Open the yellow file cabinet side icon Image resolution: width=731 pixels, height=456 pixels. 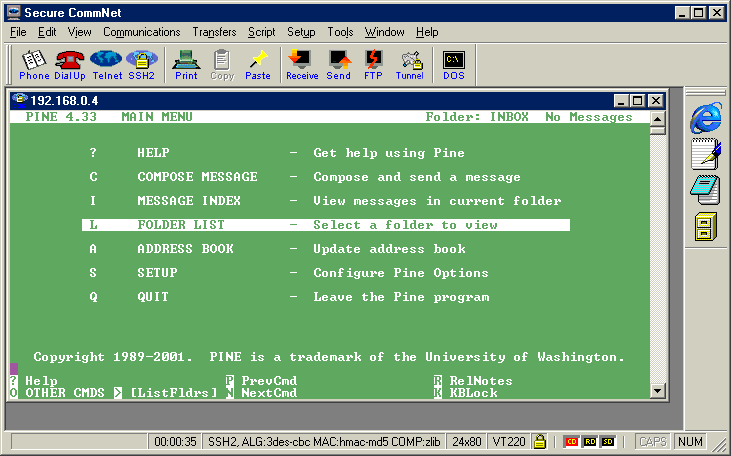[x=705, y=226]
